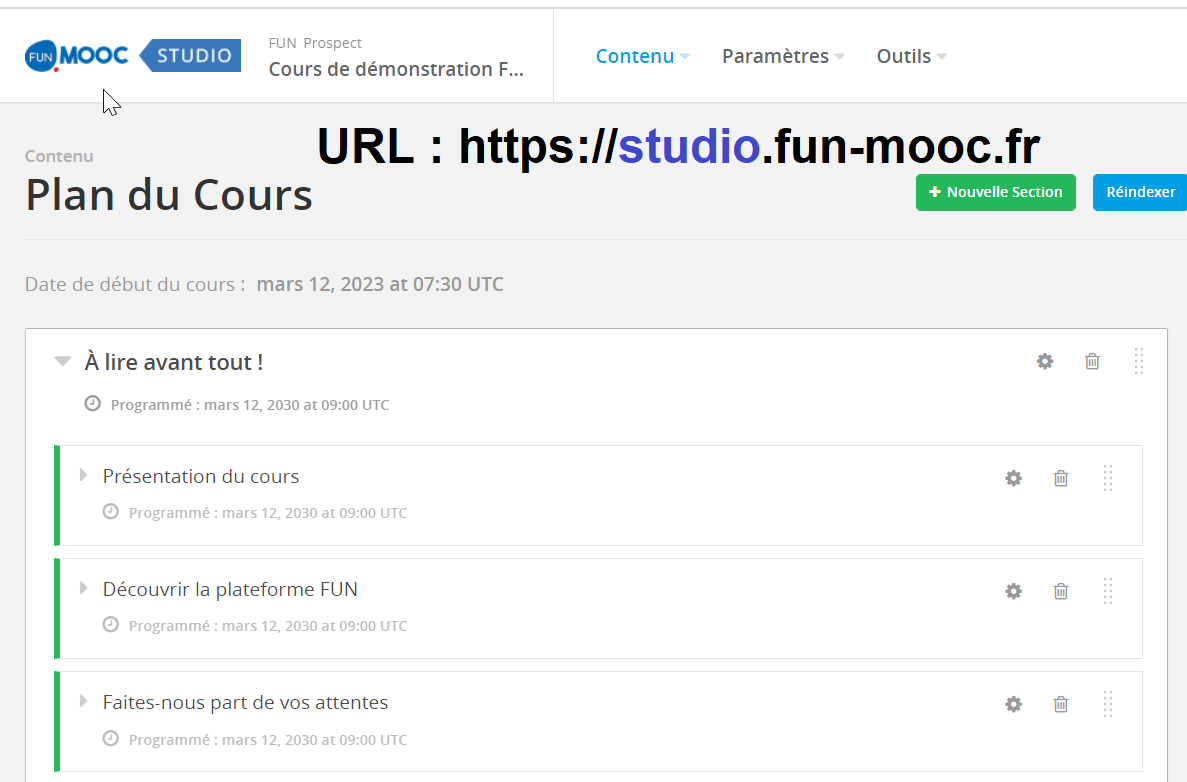Open the Paramètres dropdown menu
This screenshot has width=1187, height=782.
coord(783,56)
